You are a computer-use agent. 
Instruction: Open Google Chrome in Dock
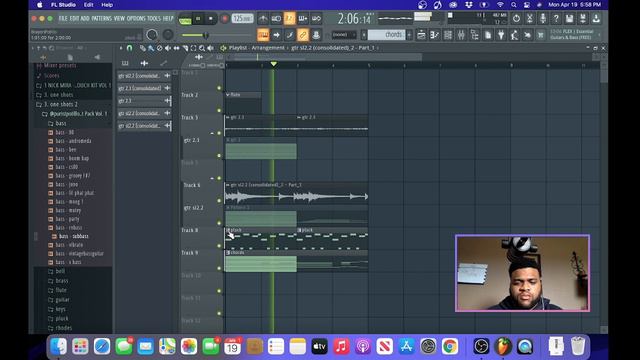449,347
